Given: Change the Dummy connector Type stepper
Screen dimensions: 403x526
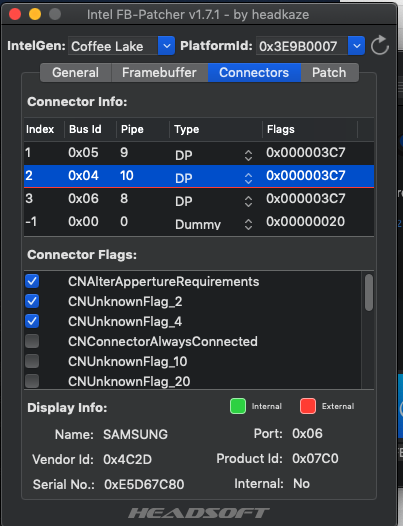Looking at the screenshot, I should [248, 224].
